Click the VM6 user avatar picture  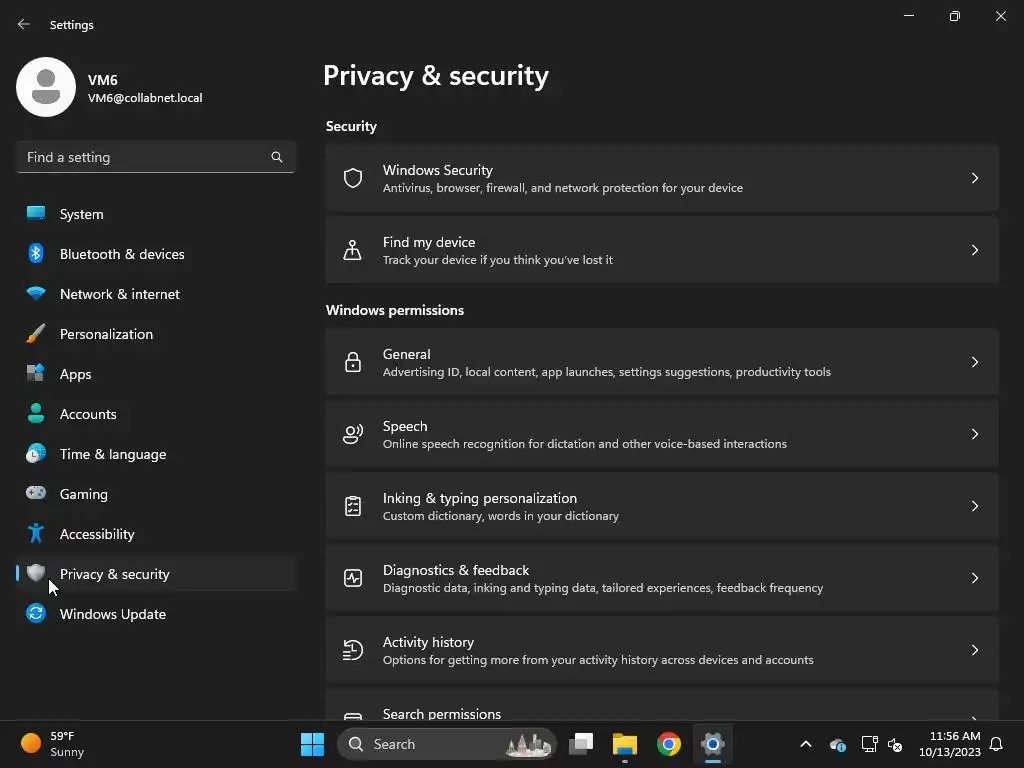(46, 87)
